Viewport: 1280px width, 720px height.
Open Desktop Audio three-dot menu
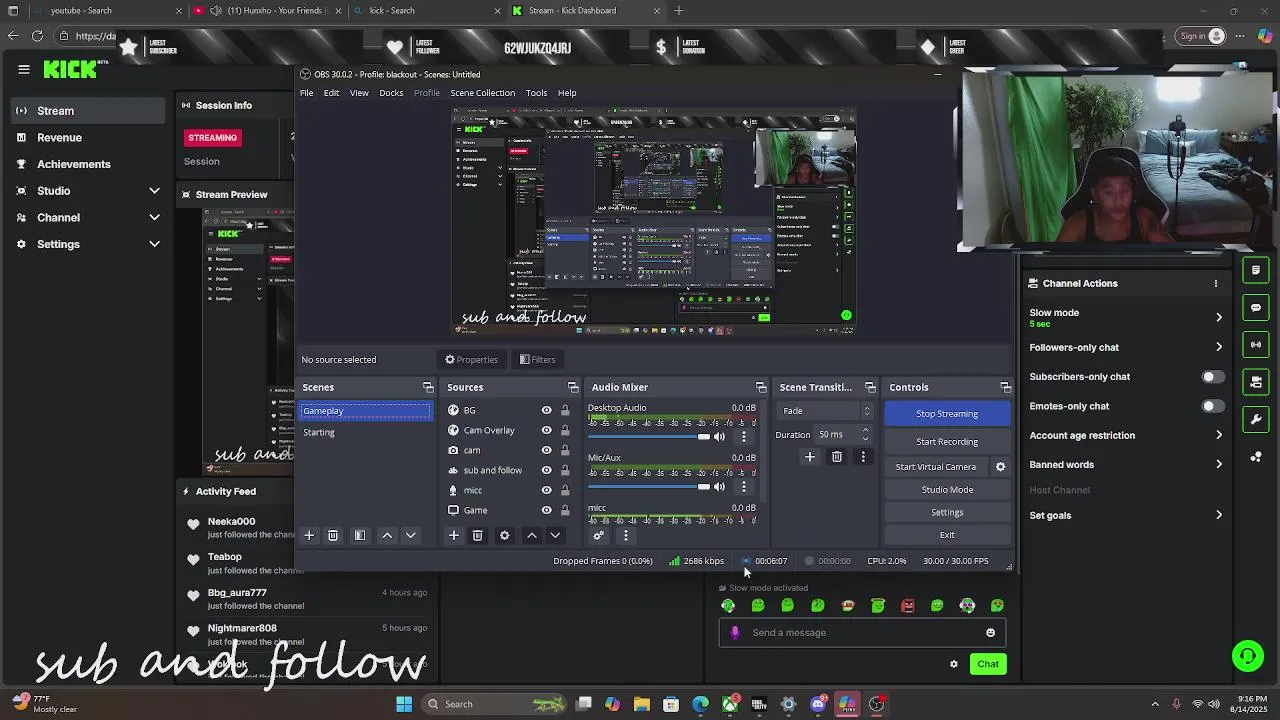pyautogui.click(x=743, y=437)
